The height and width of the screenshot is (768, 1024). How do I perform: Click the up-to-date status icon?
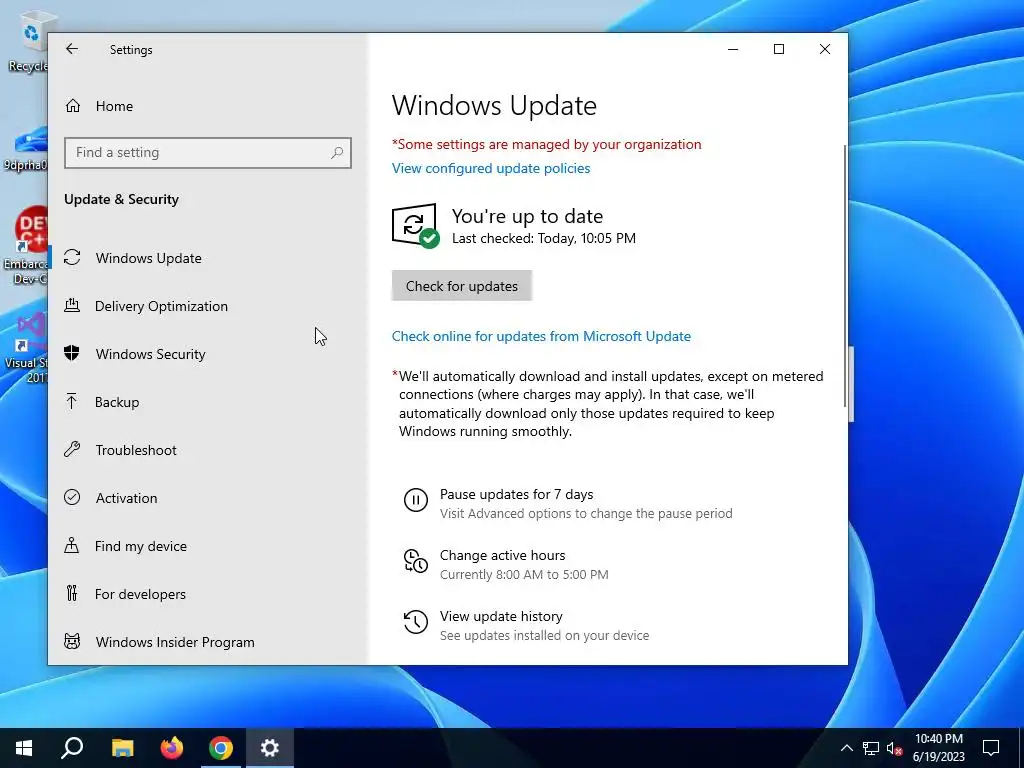(415, 226)
